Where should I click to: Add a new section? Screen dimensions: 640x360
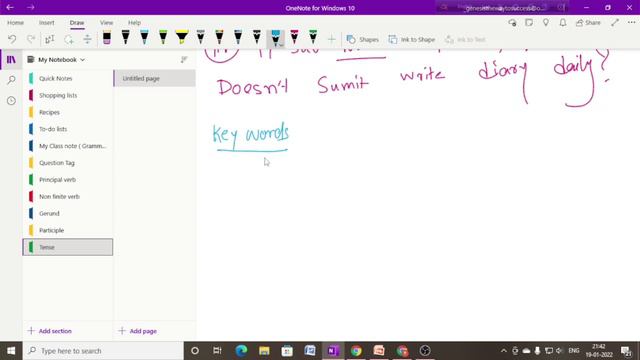coord(50,331)
